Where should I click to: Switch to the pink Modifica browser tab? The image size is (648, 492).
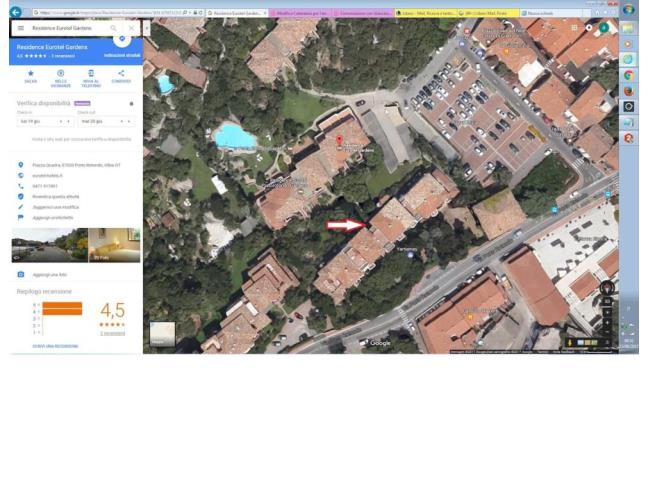(x=300, y=13)
